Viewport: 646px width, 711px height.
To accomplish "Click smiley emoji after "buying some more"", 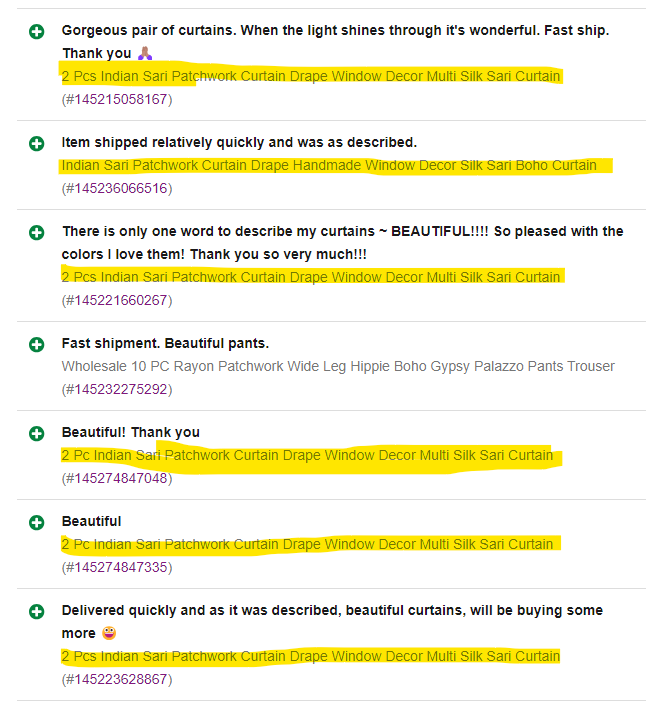I will coord(109,634).
